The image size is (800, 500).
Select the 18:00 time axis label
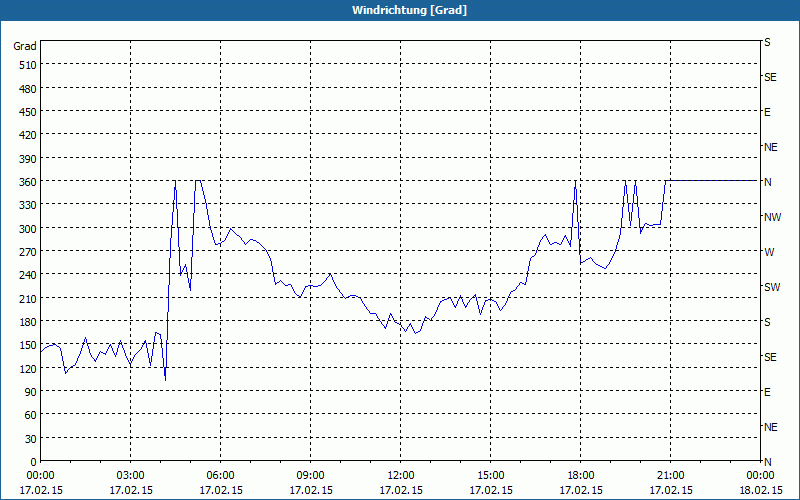coord(581,475)
